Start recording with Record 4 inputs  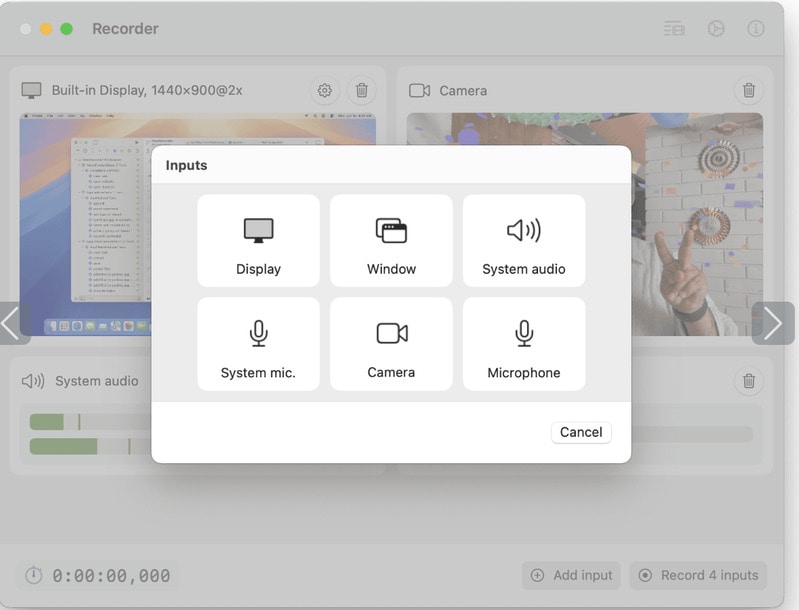click(698, 575)
